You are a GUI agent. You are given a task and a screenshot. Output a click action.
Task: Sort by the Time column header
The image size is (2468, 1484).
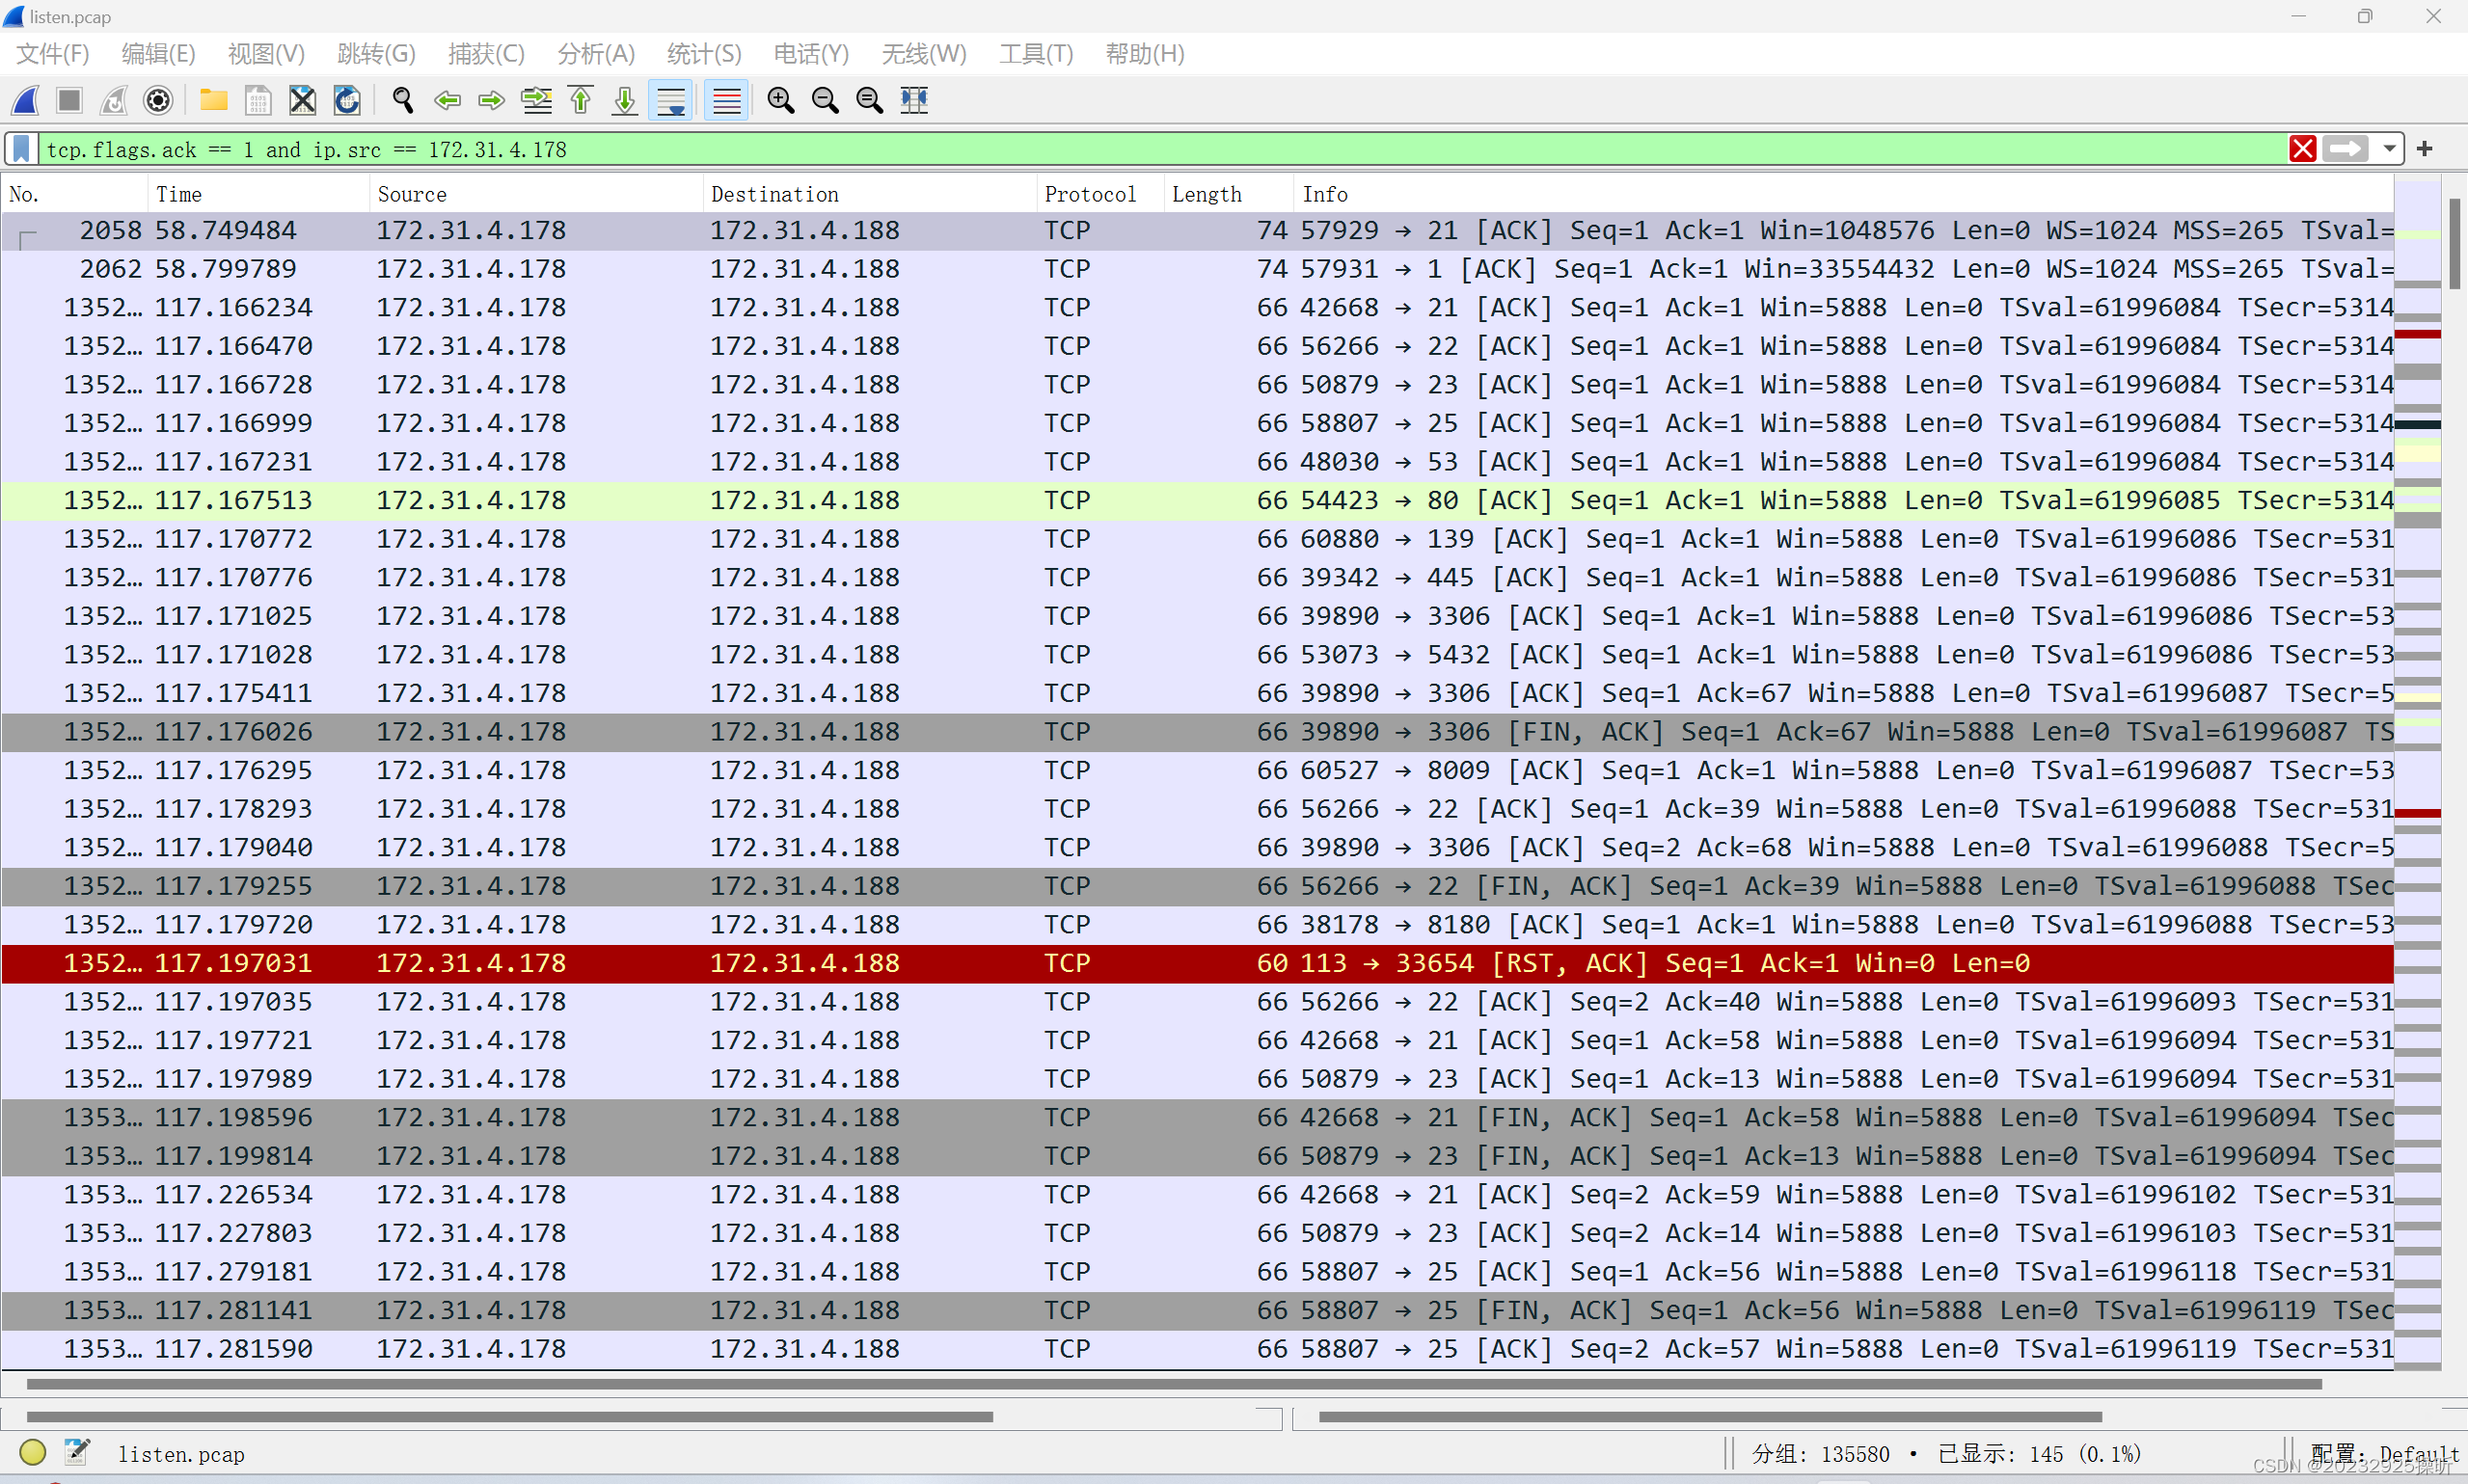[x=259, y=194]
